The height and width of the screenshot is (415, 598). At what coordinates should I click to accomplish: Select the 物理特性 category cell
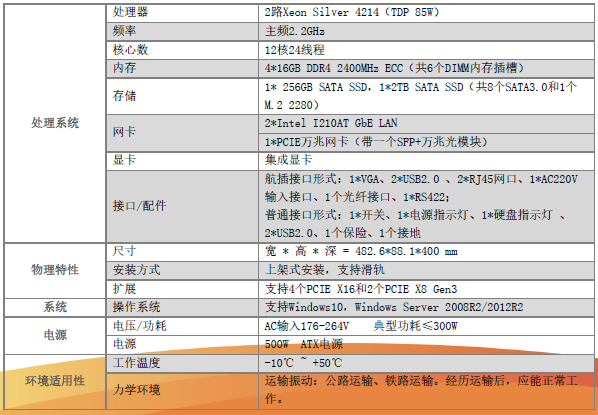pos(55,270)
